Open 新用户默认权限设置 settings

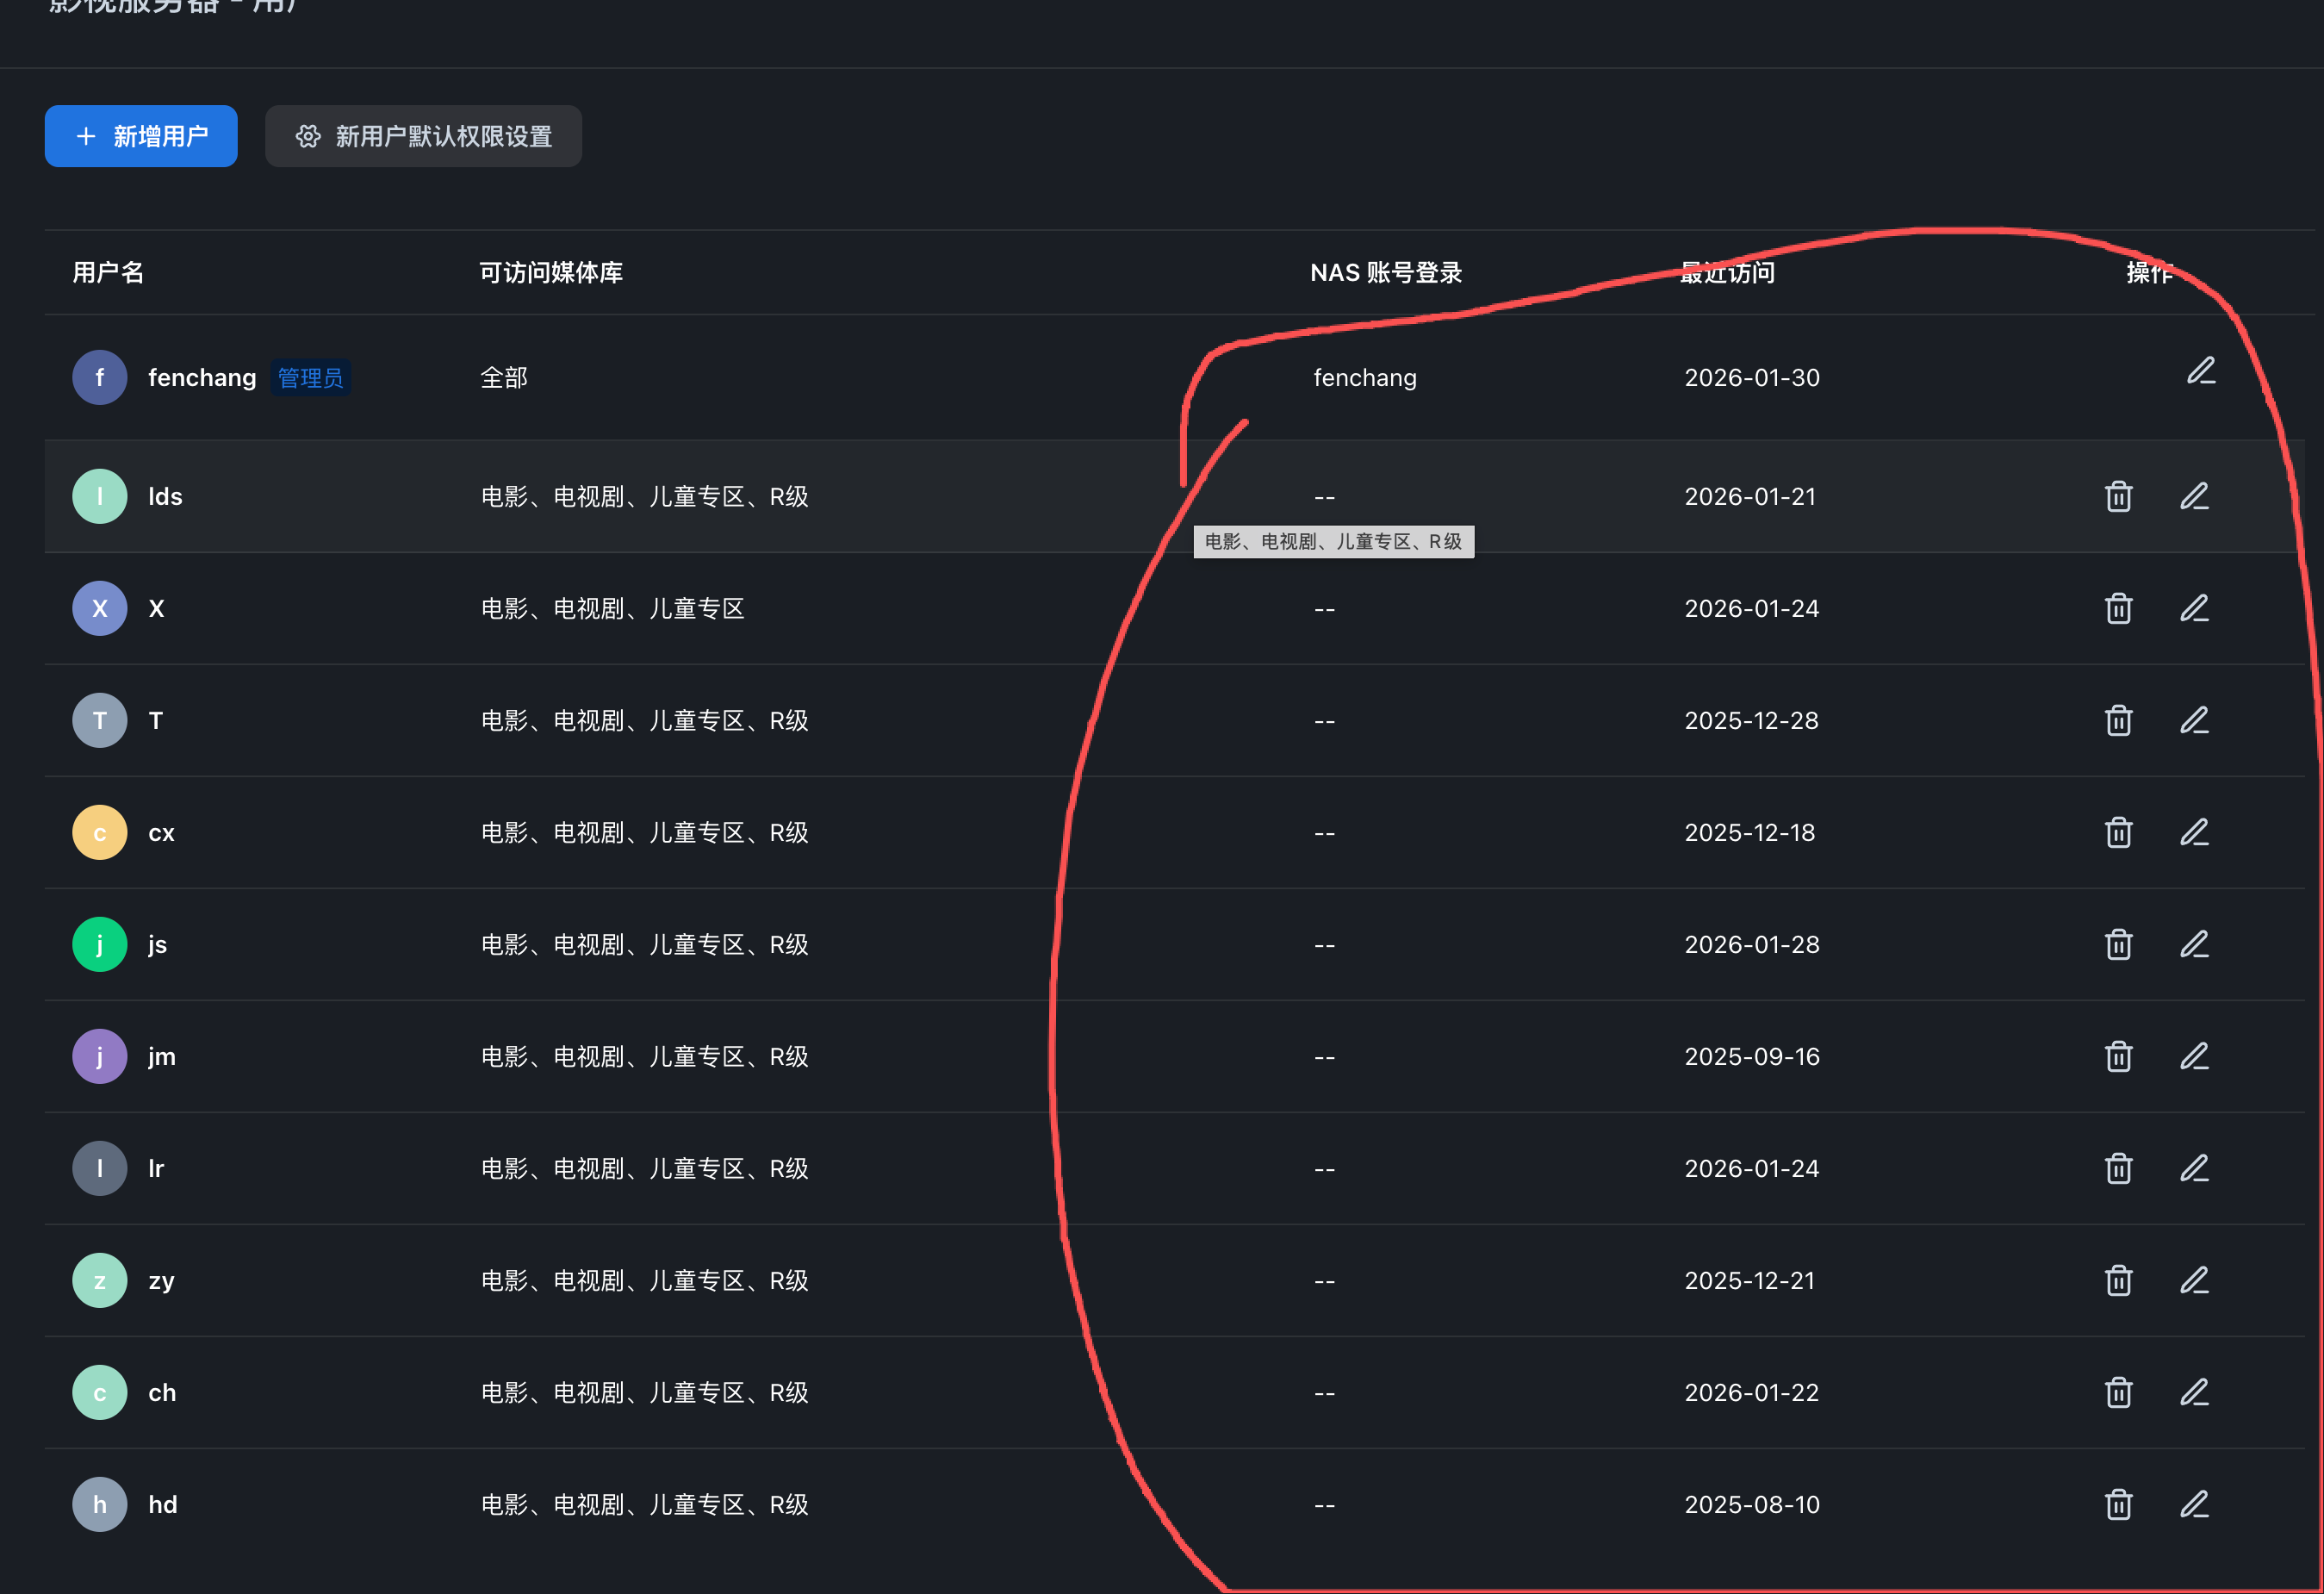click(423, 136)
